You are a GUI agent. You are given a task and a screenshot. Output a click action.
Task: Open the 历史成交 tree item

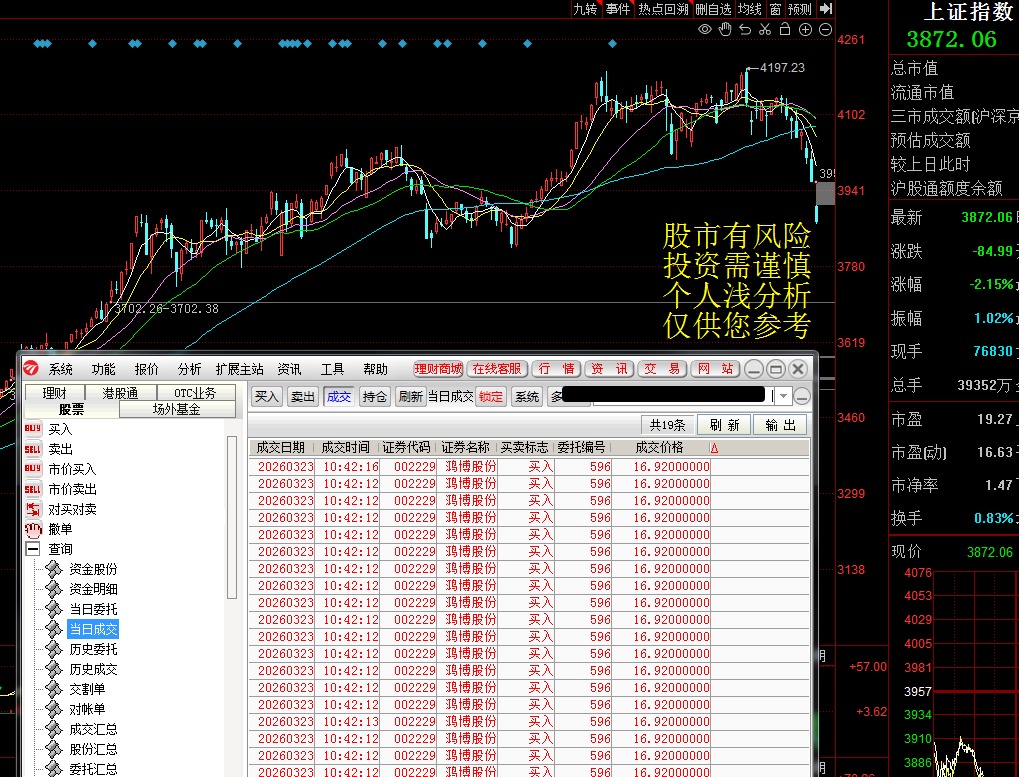click(93, 669)
